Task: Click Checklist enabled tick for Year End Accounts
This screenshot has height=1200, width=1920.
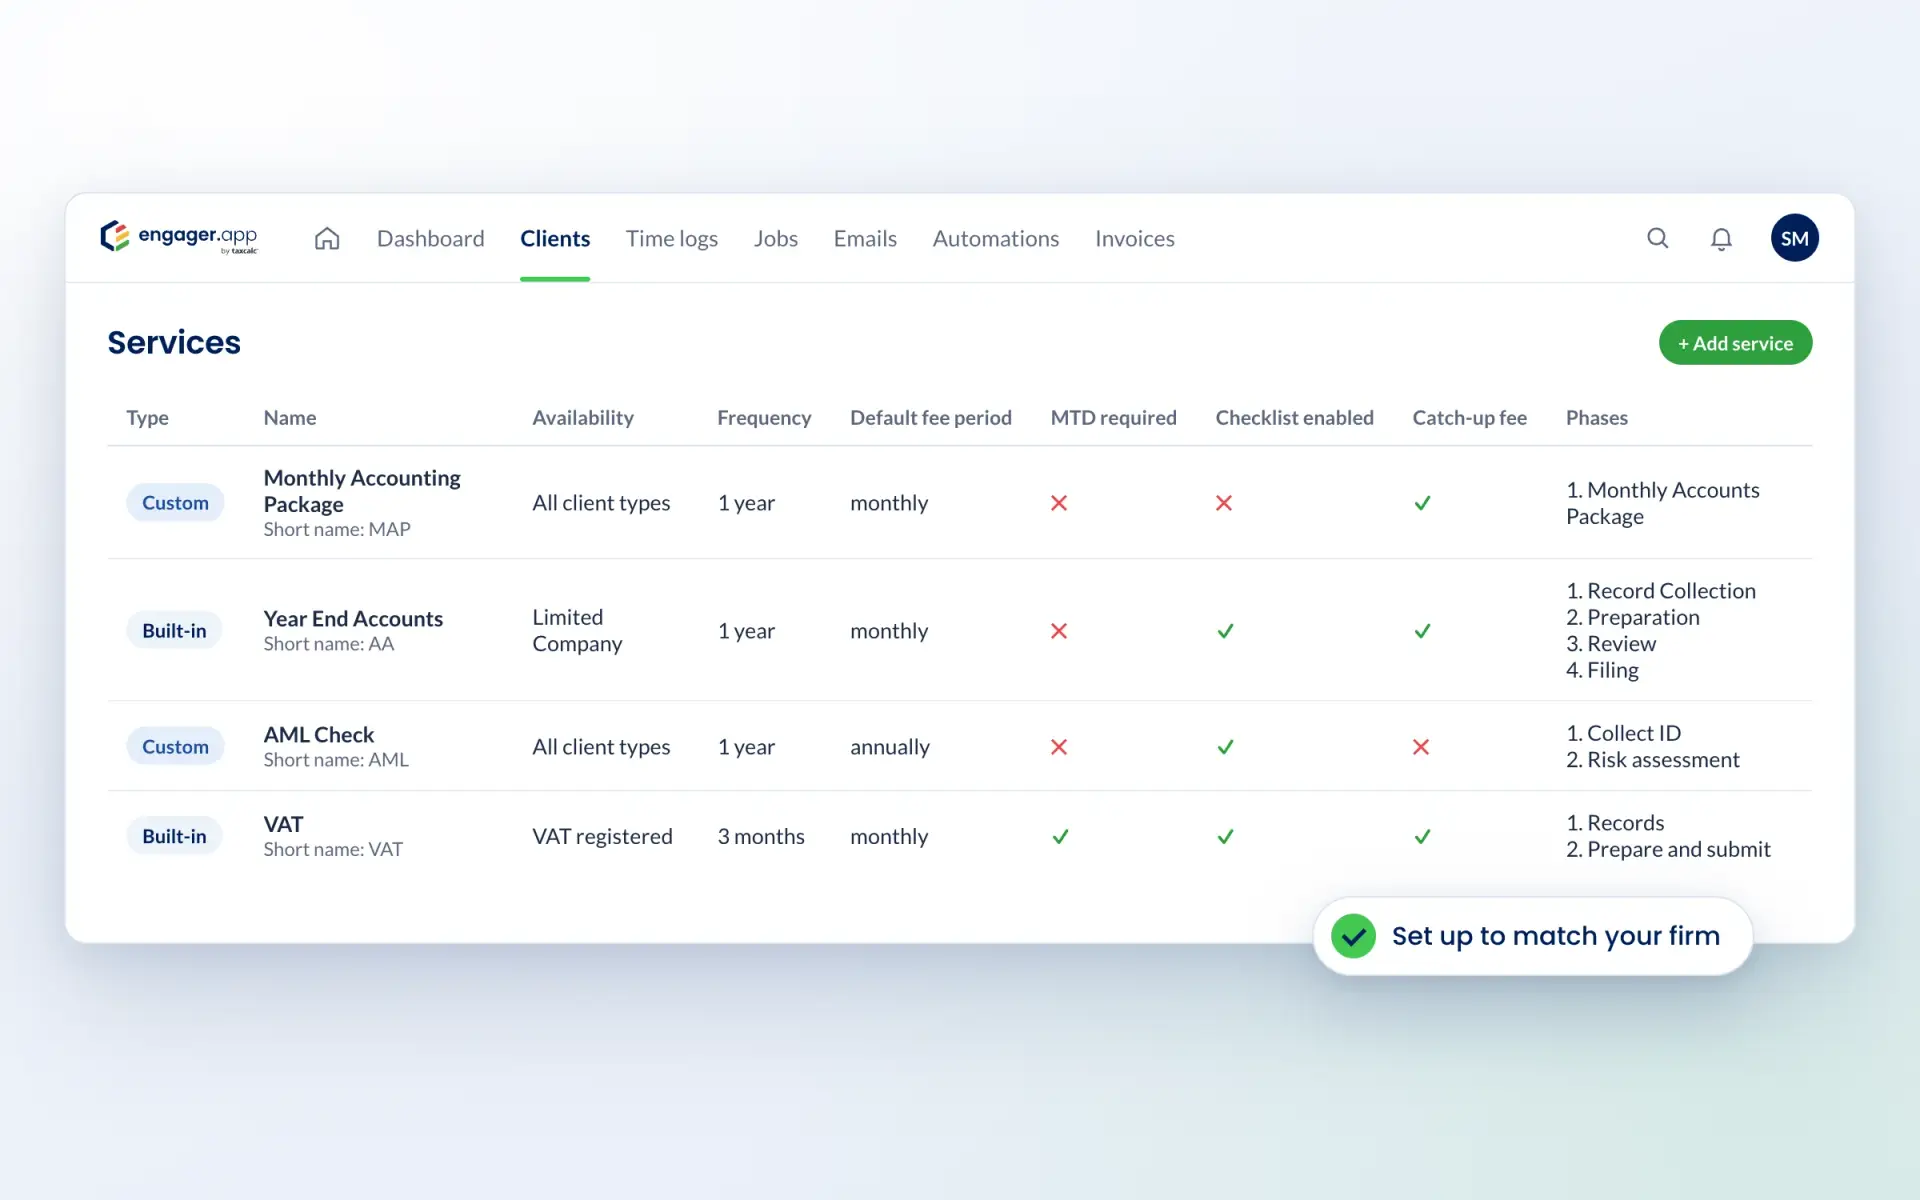Action: tap(1225, 631)
